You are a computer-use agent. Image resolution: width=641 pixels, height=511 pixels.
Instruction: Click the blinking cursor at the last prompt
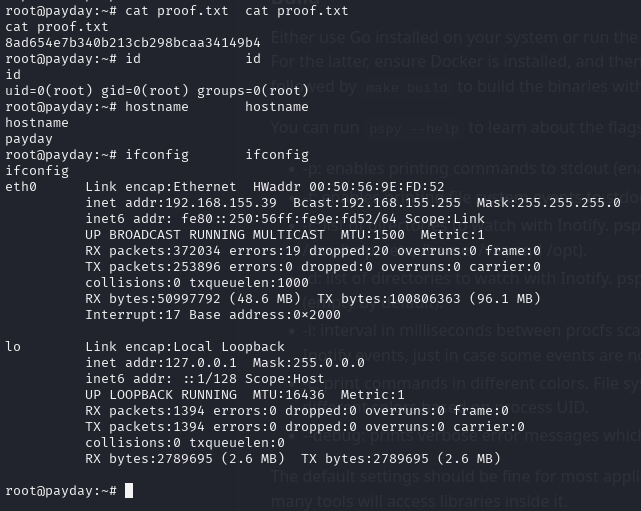pos(128,490)
